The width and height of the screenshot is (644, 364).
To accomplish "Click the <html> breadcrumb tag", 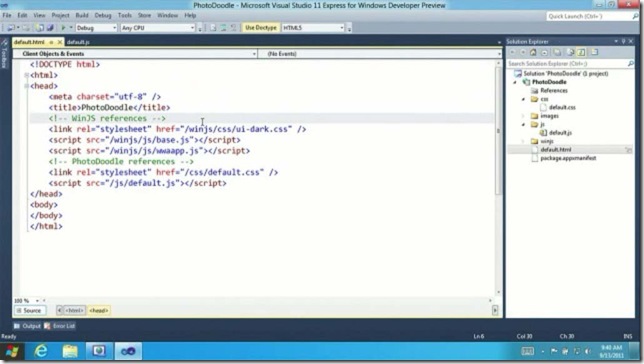I will (74, 311).
